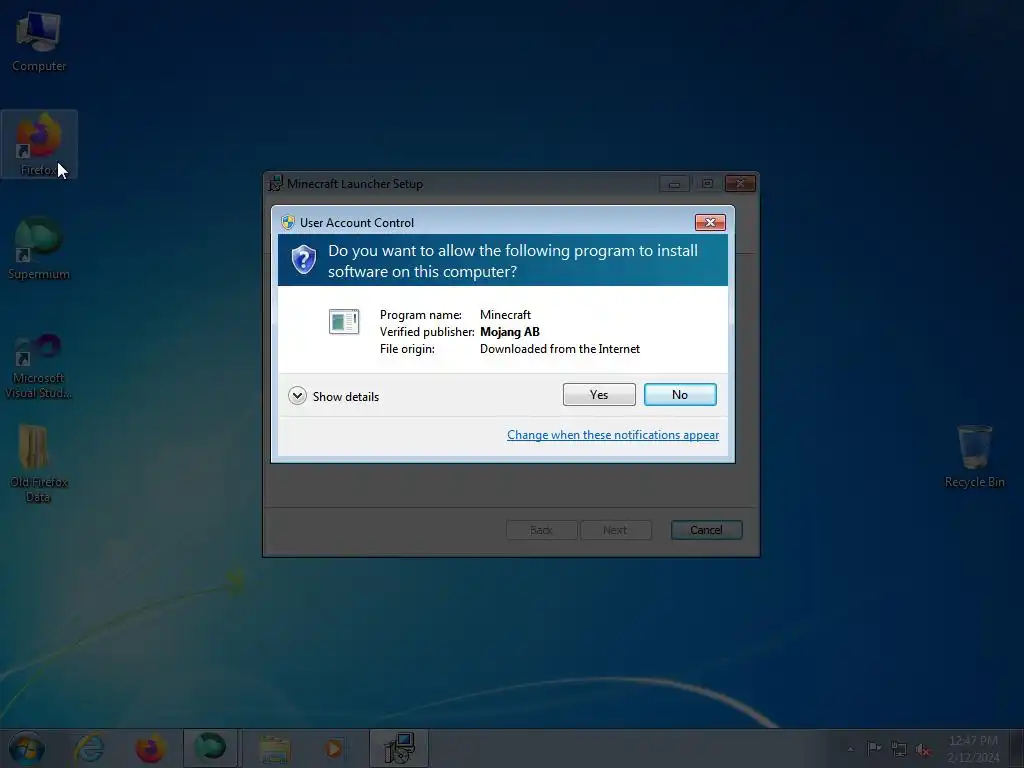Screen dimensions: 1024x768
Task: Click the UAC shield question icon
Action: click(x=304, y=260)
